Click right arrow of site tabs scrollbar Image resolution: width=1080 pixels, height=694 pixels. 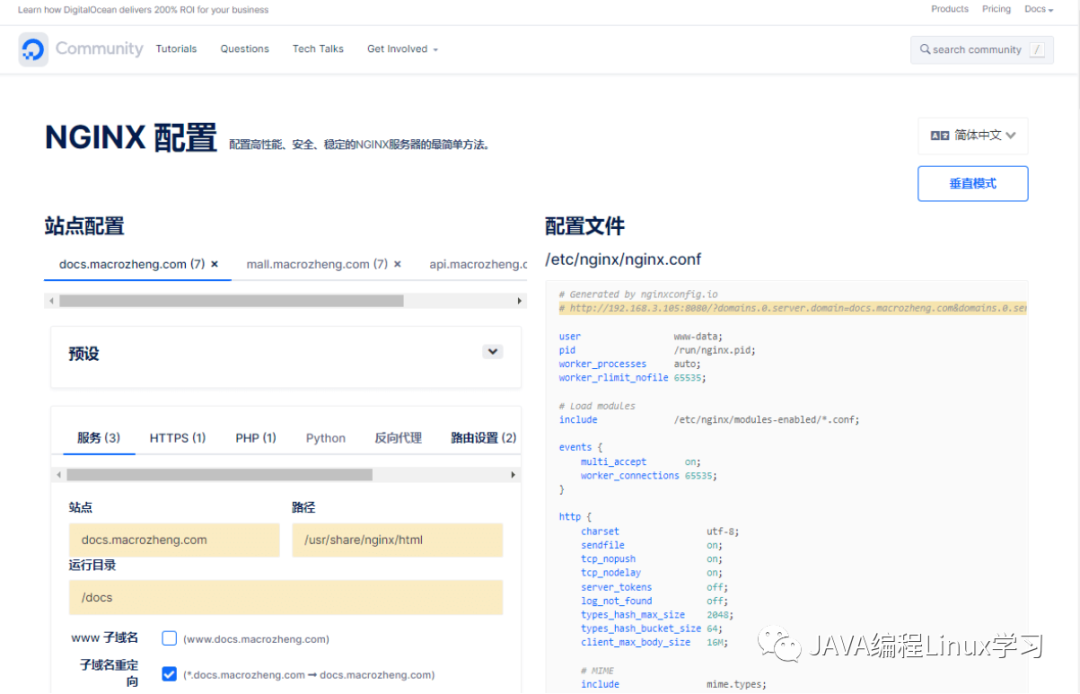519,301
